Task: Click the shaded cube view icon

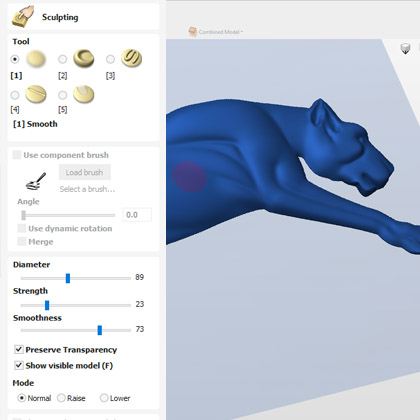Action: click(x=405, y=49)
